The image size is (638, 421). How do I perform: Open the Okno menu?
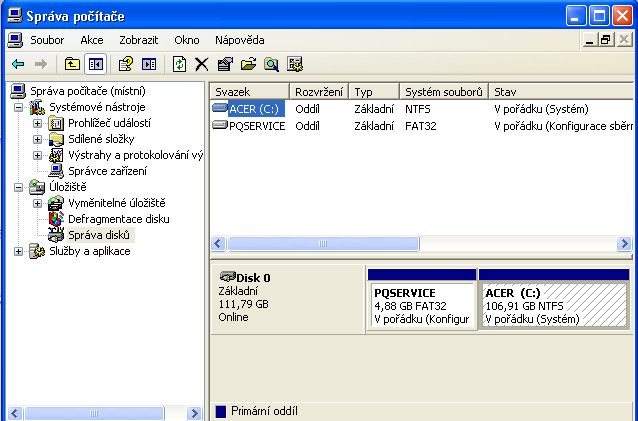click(187, 40)
